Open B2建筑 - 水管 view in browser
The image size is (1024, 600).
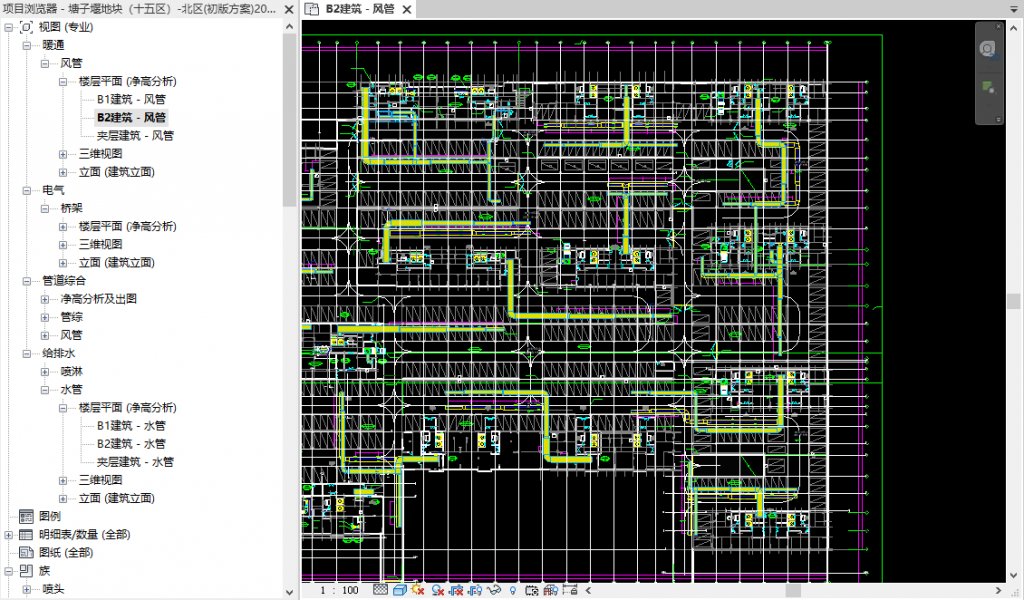[x=130, y=443]
